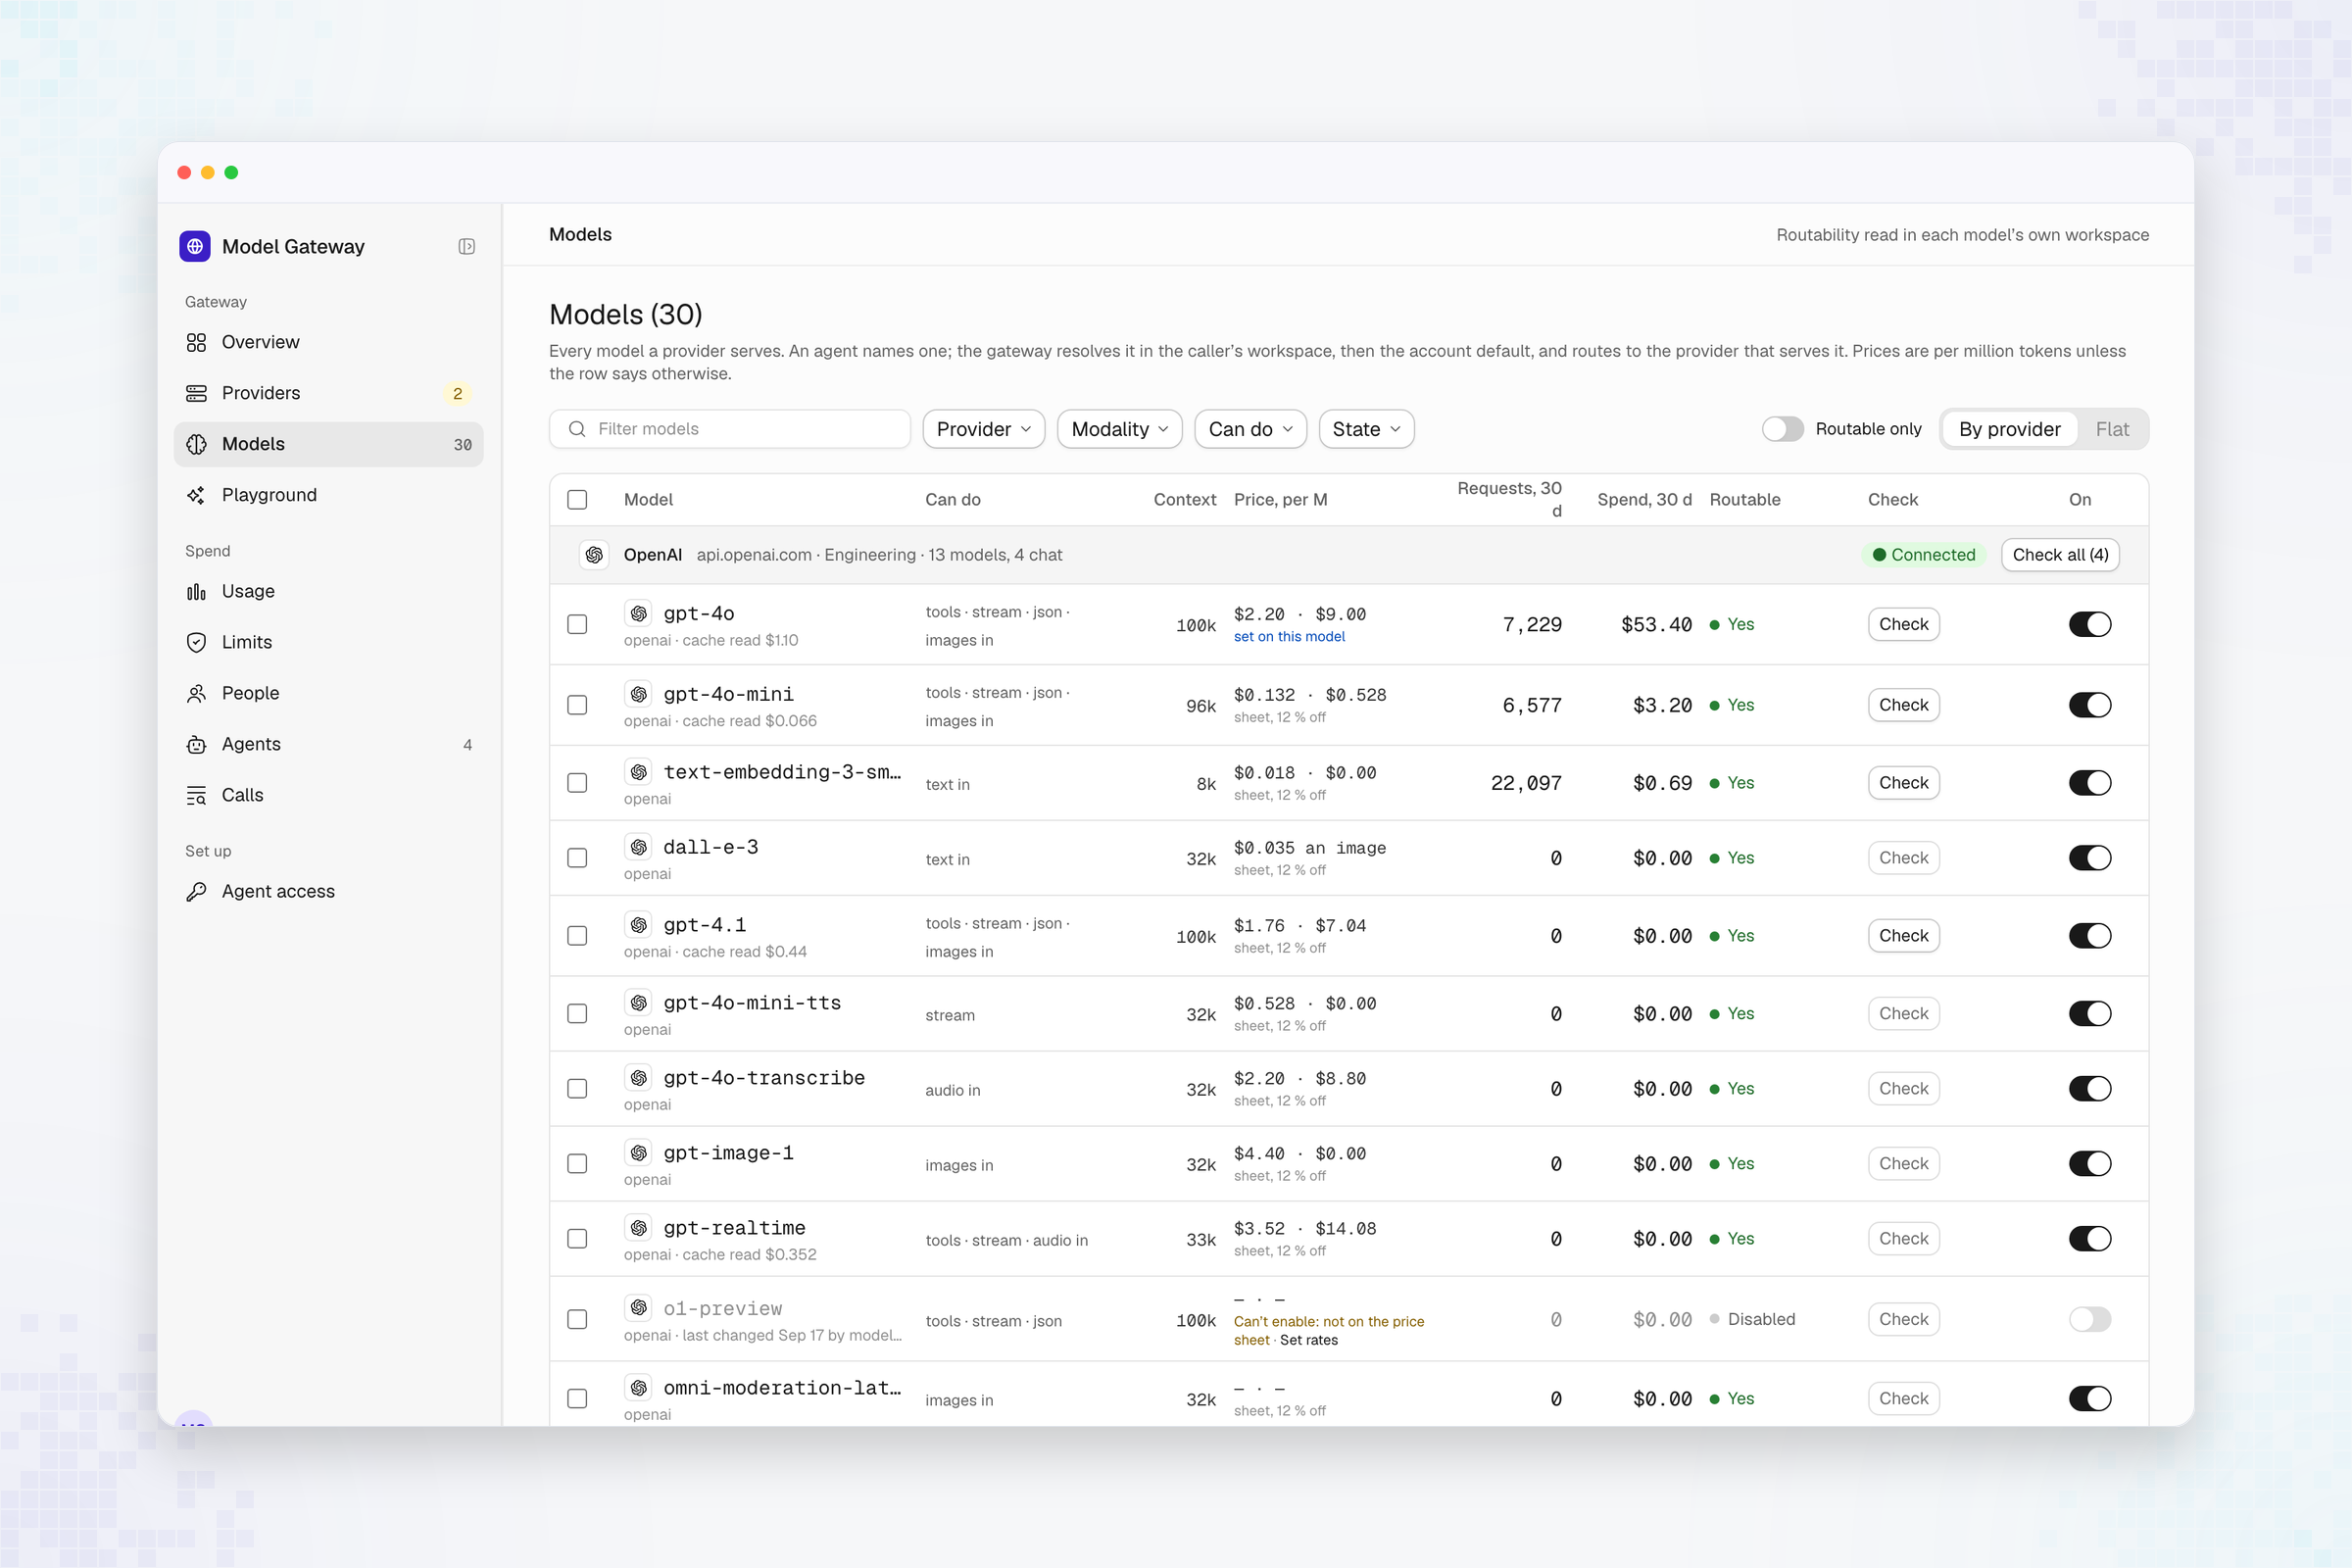Click the OpenAI provider group logo

click(x=594, y=555)
